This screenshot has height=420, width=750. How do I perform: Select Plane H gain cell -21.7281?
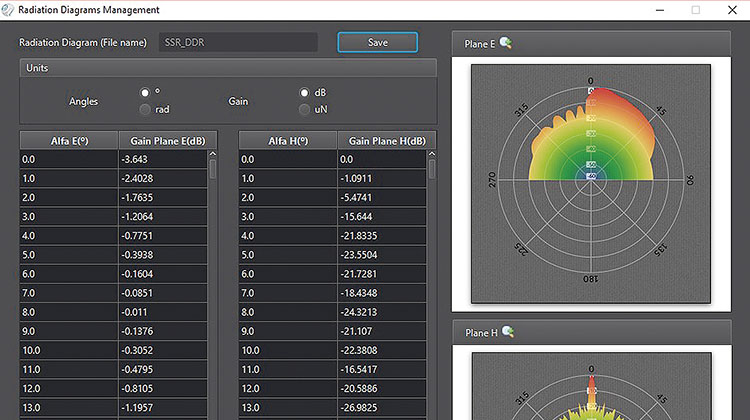(x=382, y=274)
